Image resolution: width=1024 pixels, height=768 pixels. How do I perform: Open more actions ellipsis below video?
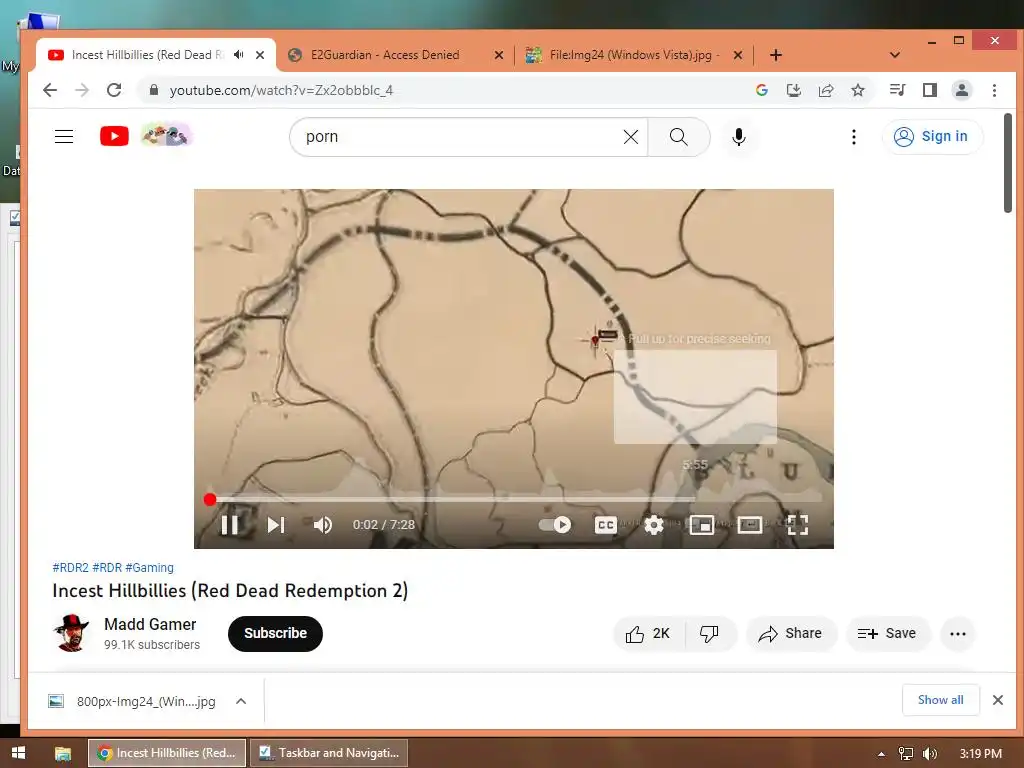[x=957, y=633]
